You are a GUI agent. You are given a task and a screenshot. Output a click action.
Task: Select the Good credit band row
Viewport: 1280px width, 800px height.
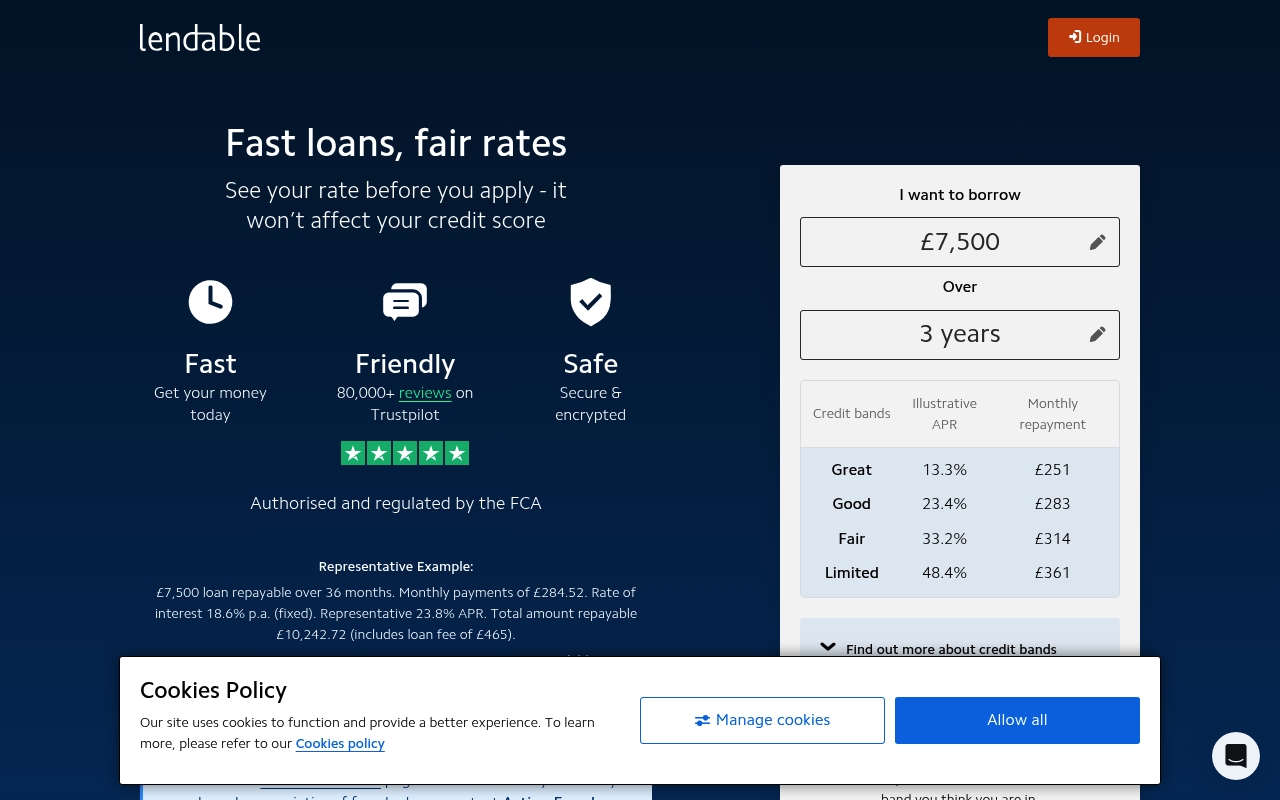(959, 504)
